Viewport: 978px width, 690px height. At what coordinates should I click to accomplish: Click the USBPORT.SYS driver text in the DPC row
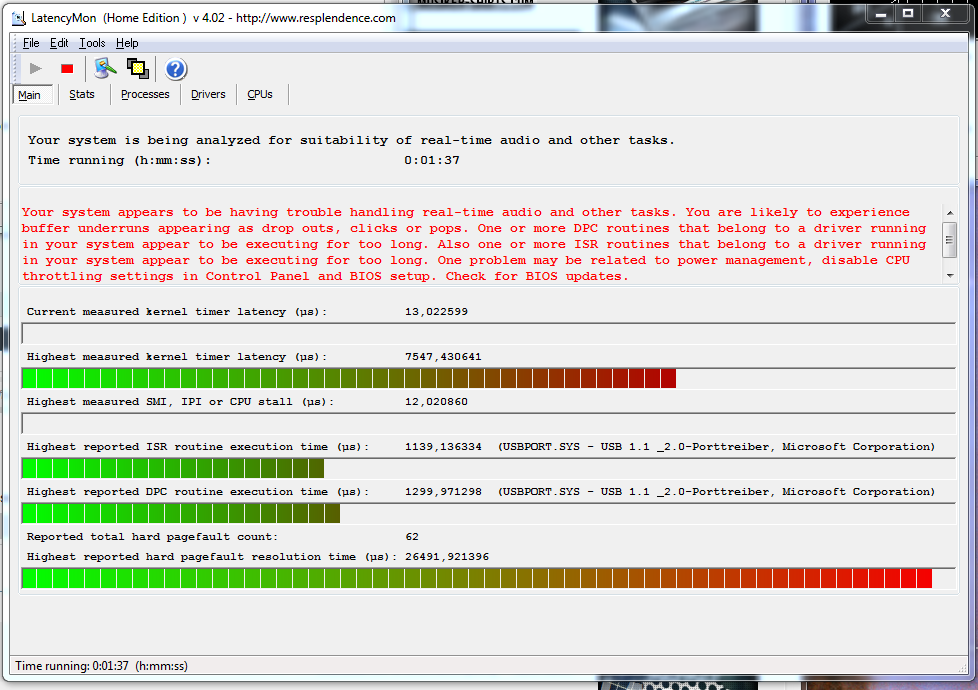[x=716, y=491]
